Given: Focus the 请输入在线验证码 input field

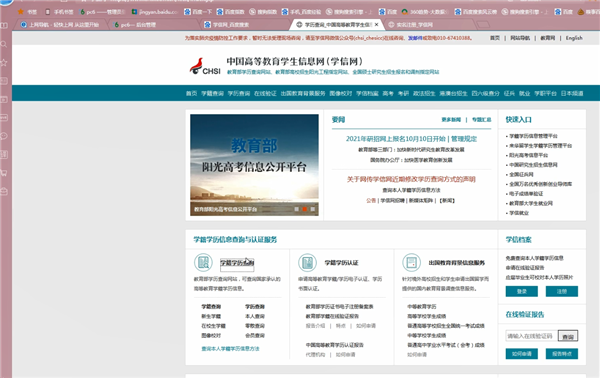Looking at the screenshot, I should click(532, 336).
